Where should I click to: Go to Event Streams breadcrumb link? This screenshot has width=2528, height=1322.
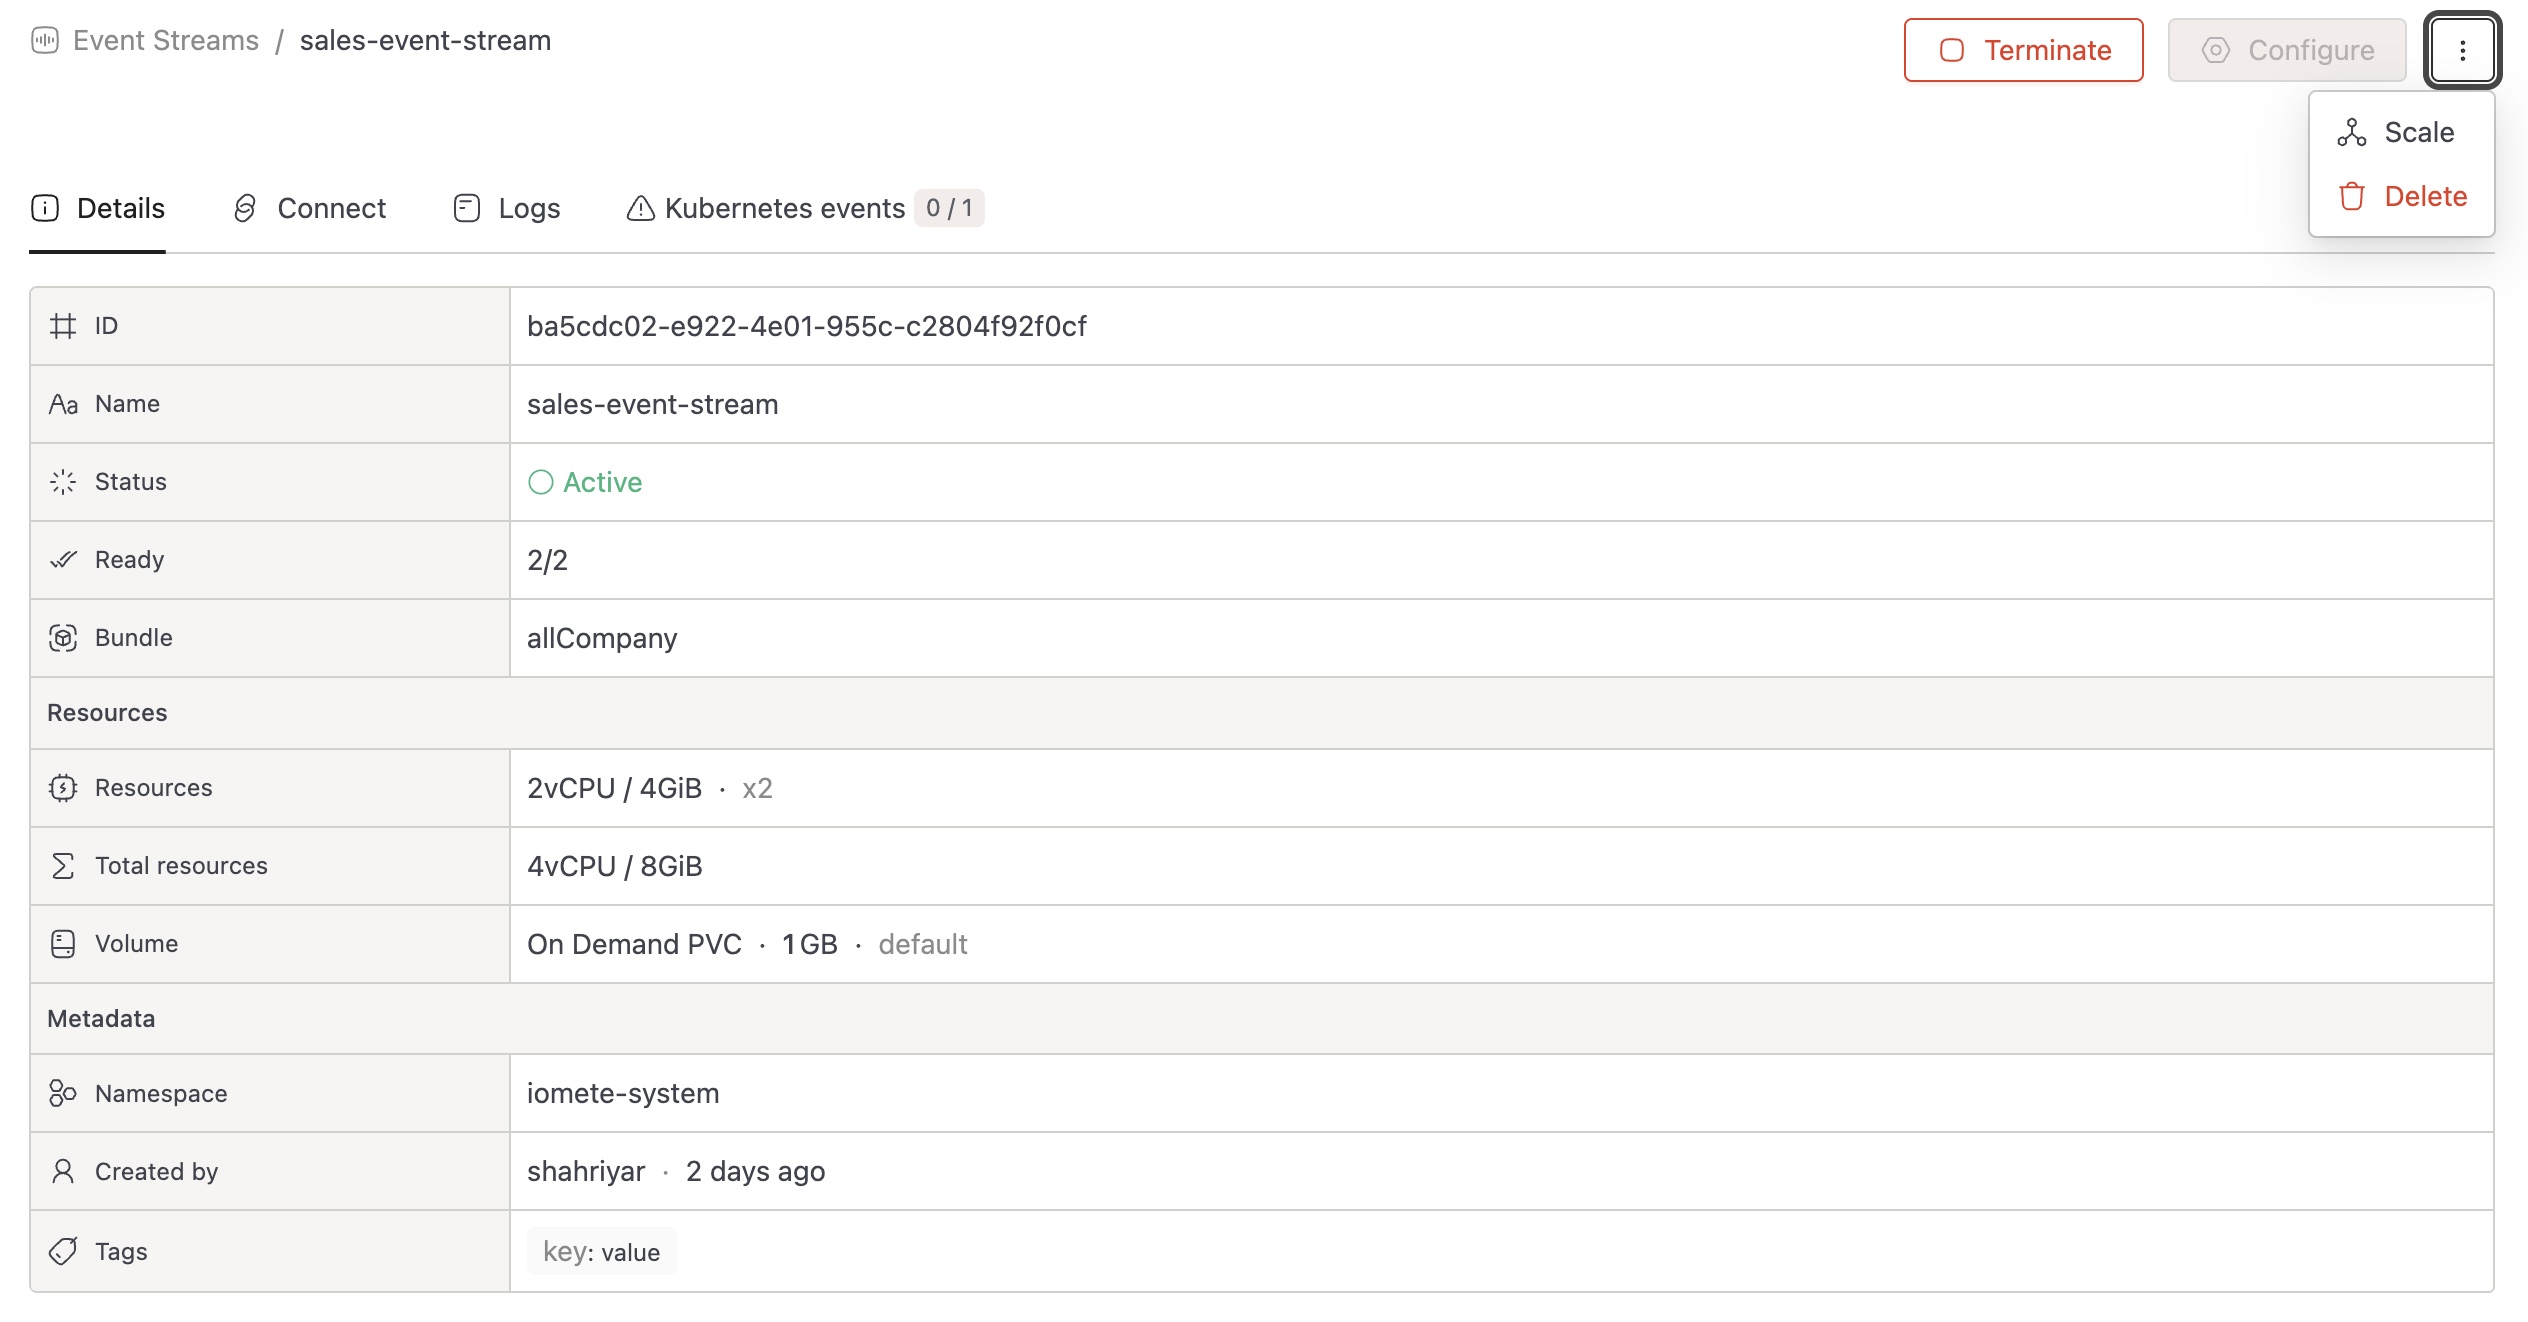(x=166, y=40)
